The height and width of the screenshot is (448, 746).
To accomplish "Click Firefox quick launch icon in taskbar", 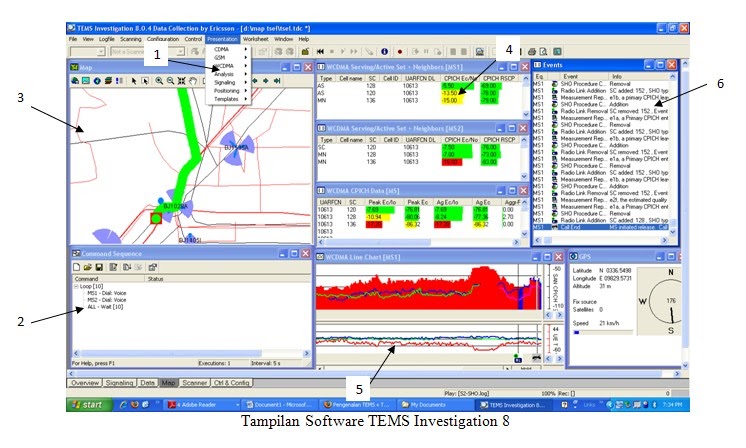I will (135, 405).
